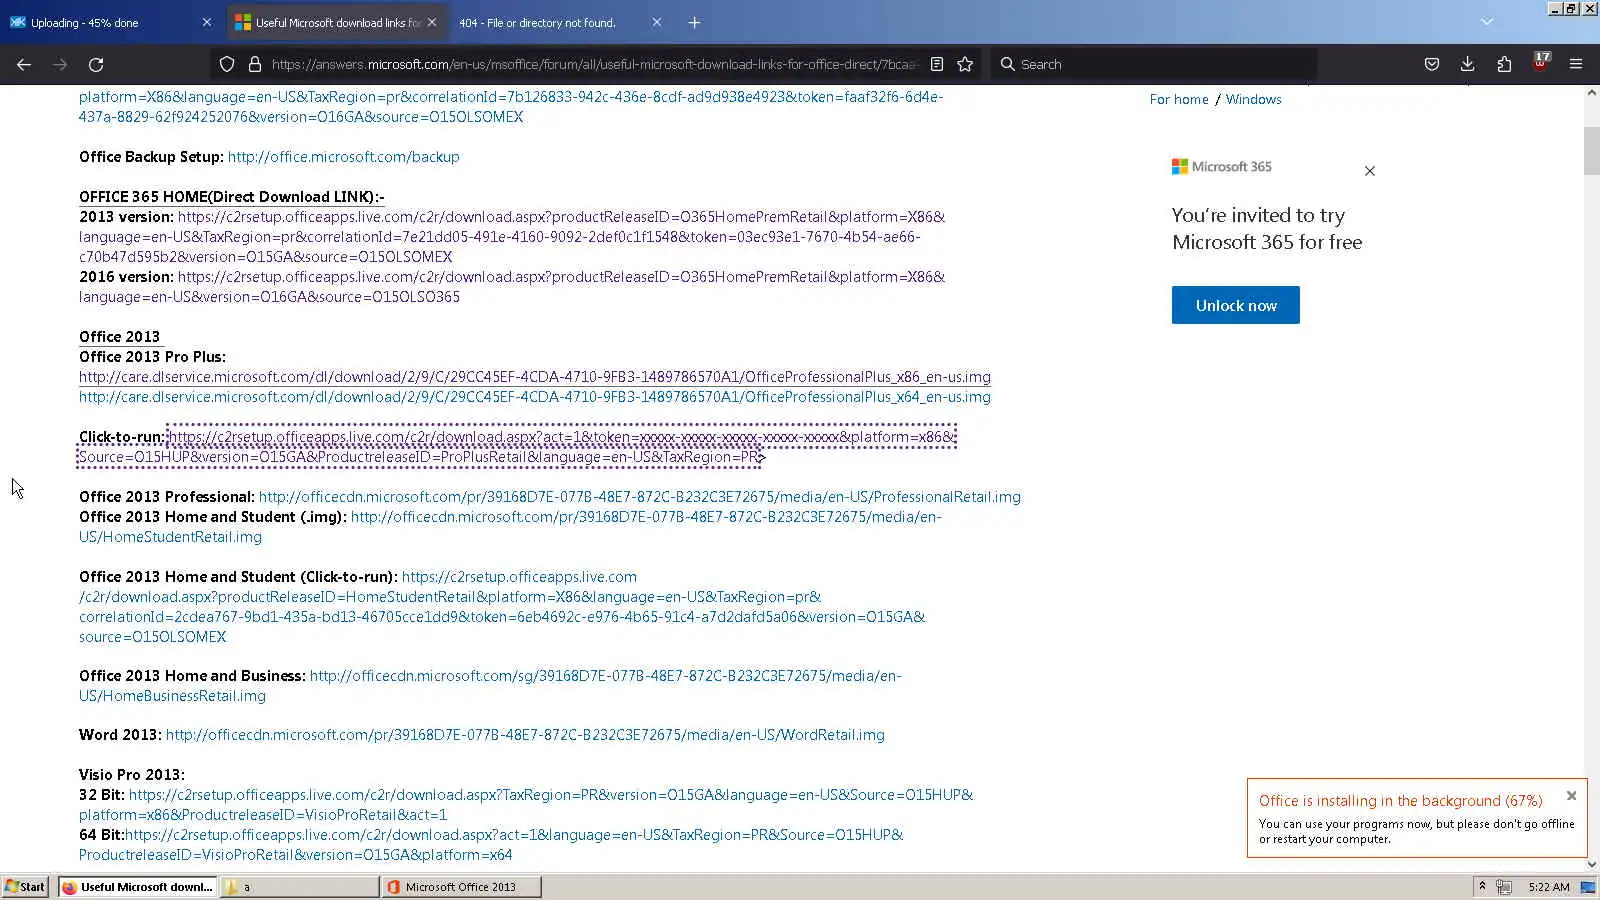
Task: Open the folder 'a' taskbar button
Action: (x=299, y=887)
